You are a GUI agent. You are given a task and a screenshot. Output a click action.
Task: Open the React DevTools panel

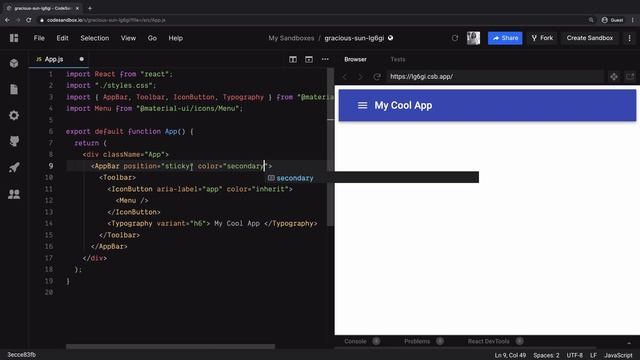495,341
